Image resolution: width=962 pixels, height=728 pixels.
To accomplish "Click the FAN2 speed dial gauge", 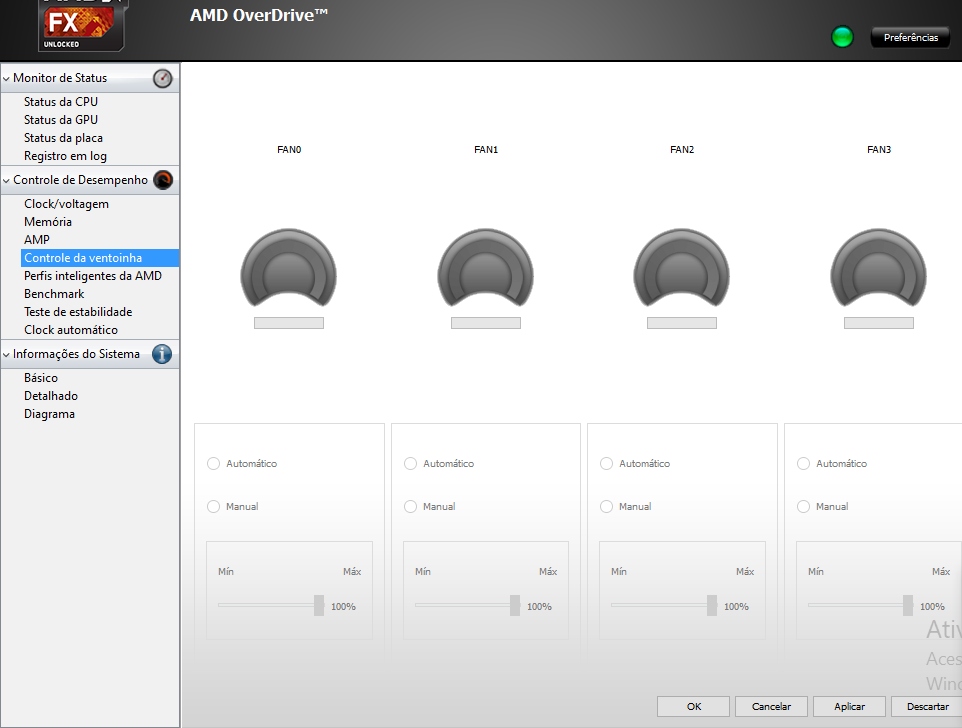I will [682, 267].
